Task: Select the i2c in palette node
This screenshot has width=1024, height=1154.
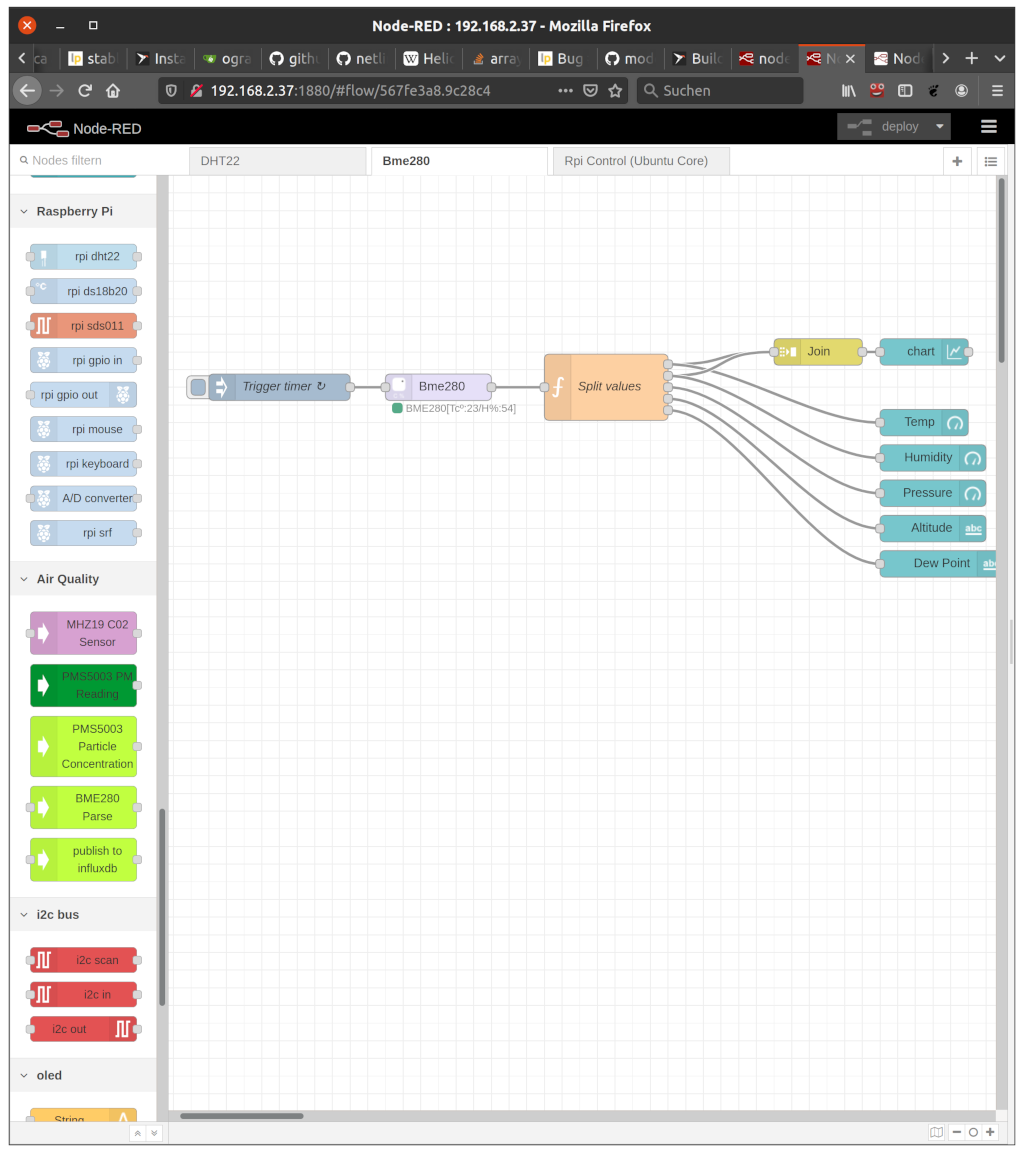Action: coord(83,994)
